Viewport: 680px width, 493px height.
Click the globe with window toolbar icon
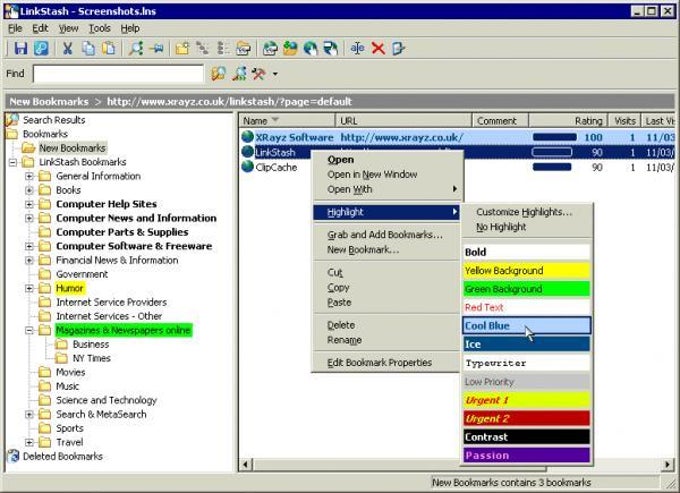[330, 48]
